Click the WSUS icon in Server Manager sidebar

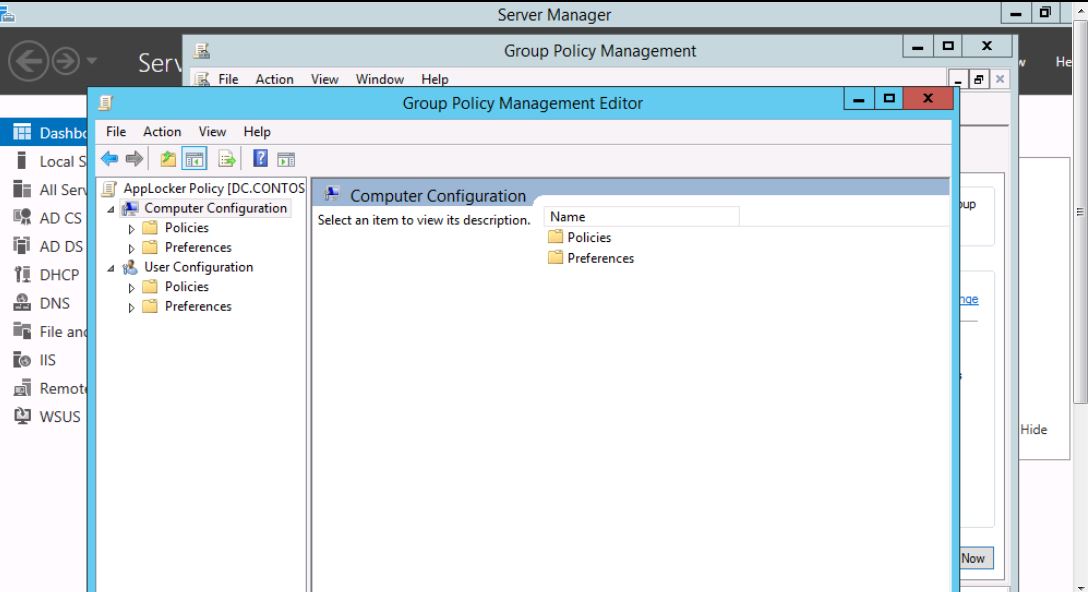[x=22, y=417]
